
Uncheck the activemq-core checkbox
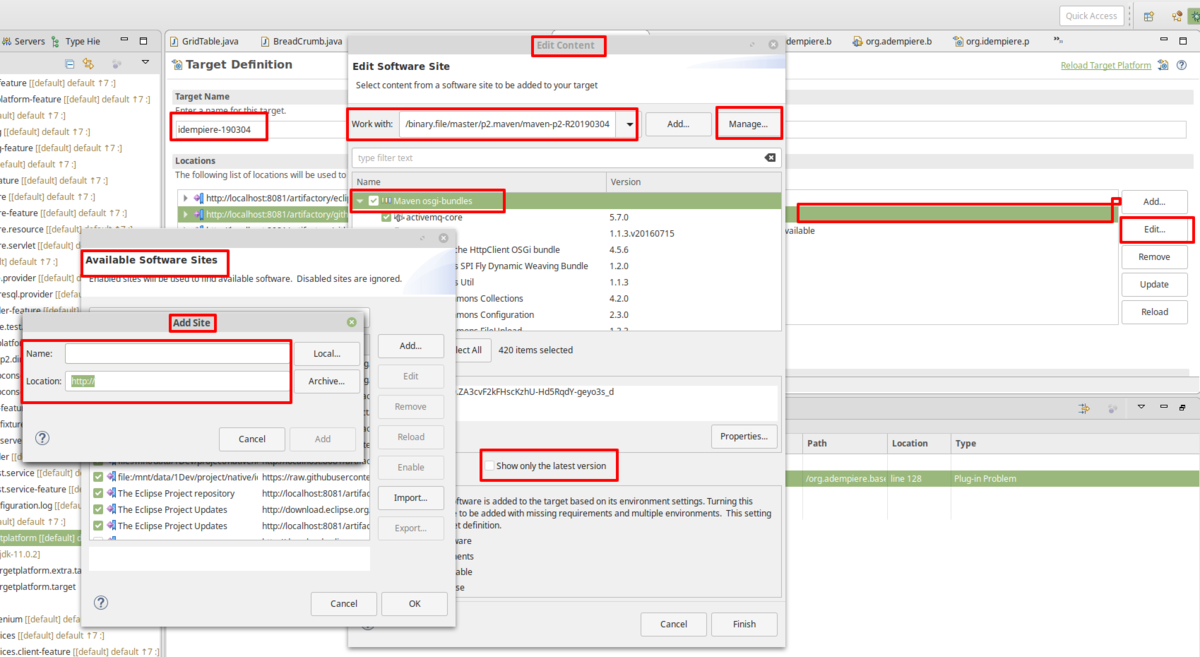coord(386,217)
